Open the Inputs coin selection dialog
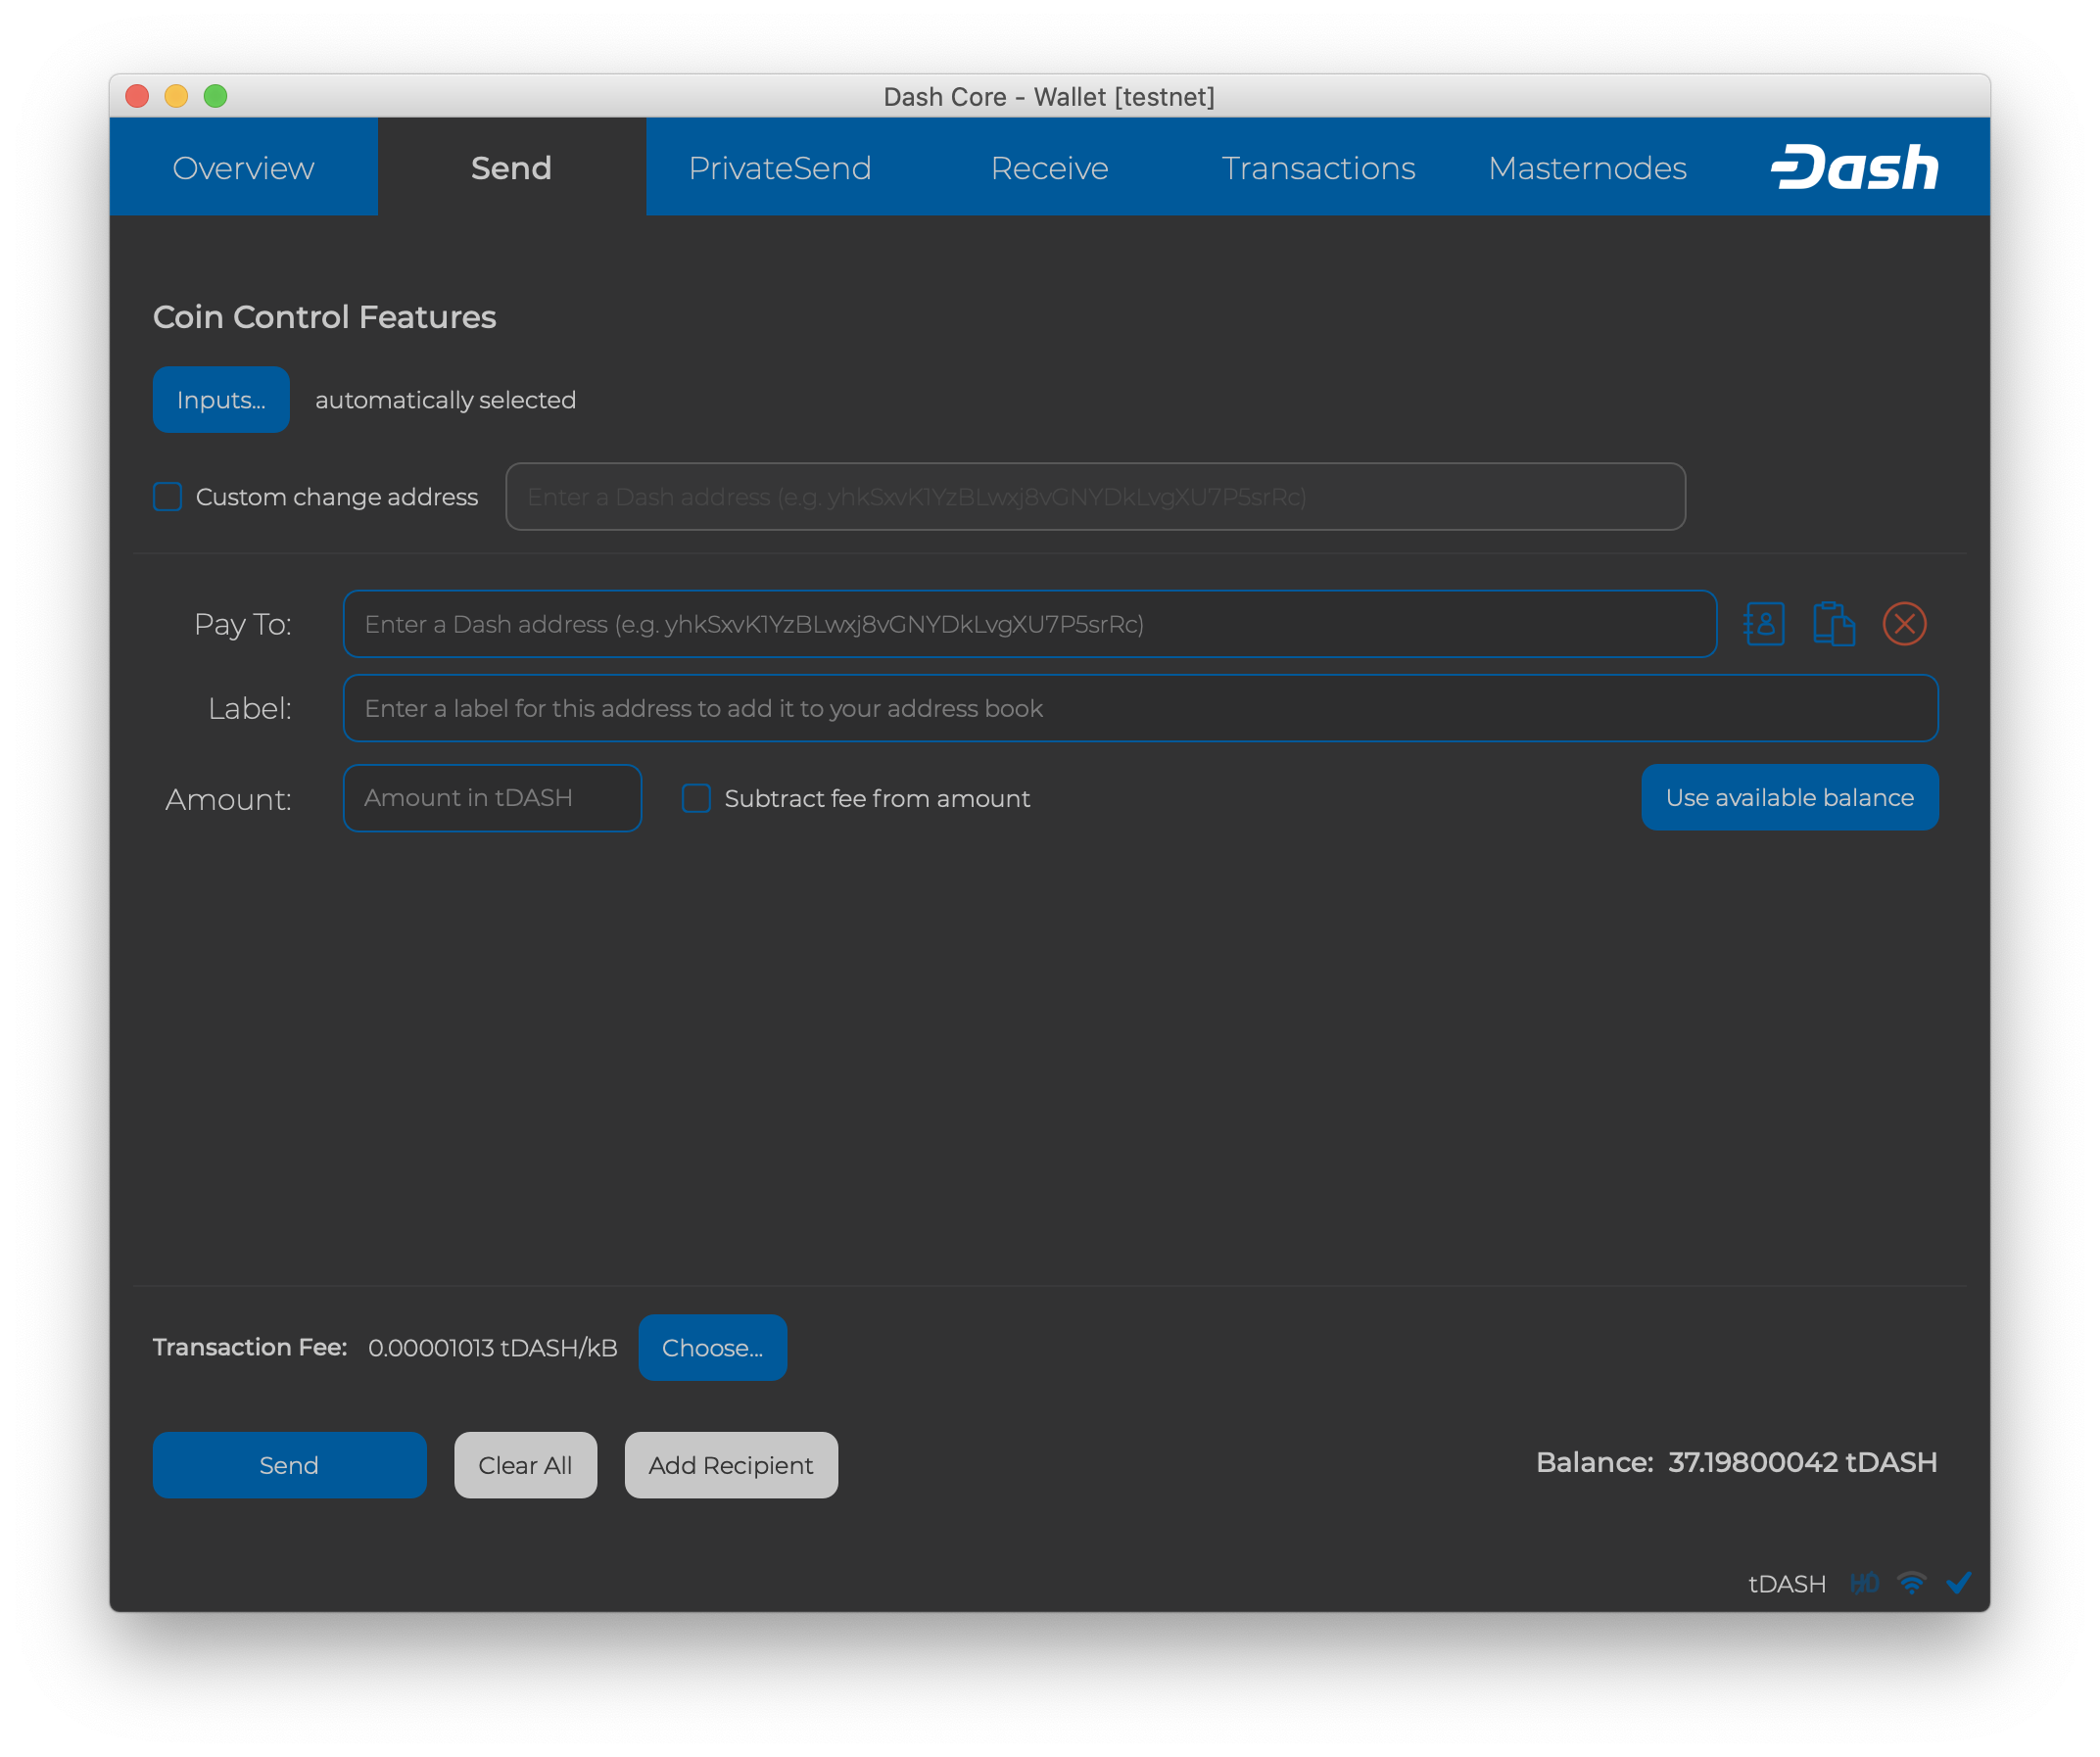This screenshot has width=2100, height=1757. coord(221,400)
